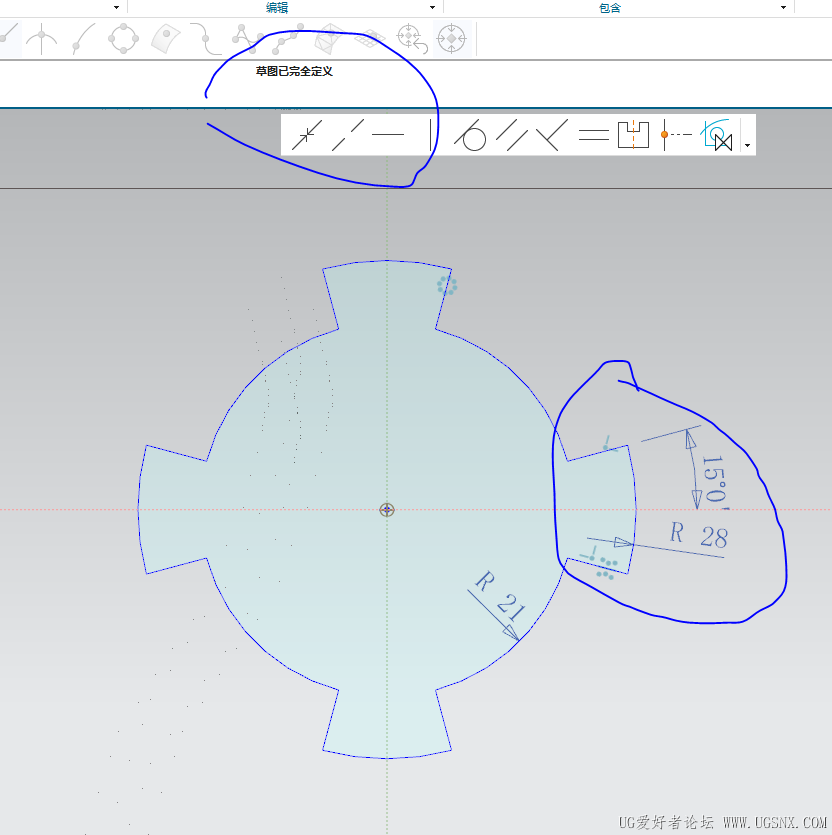The height and width of the screenshot is (835, 832).
Task: Apply the Collinear constraint tool
Action: 347,134
